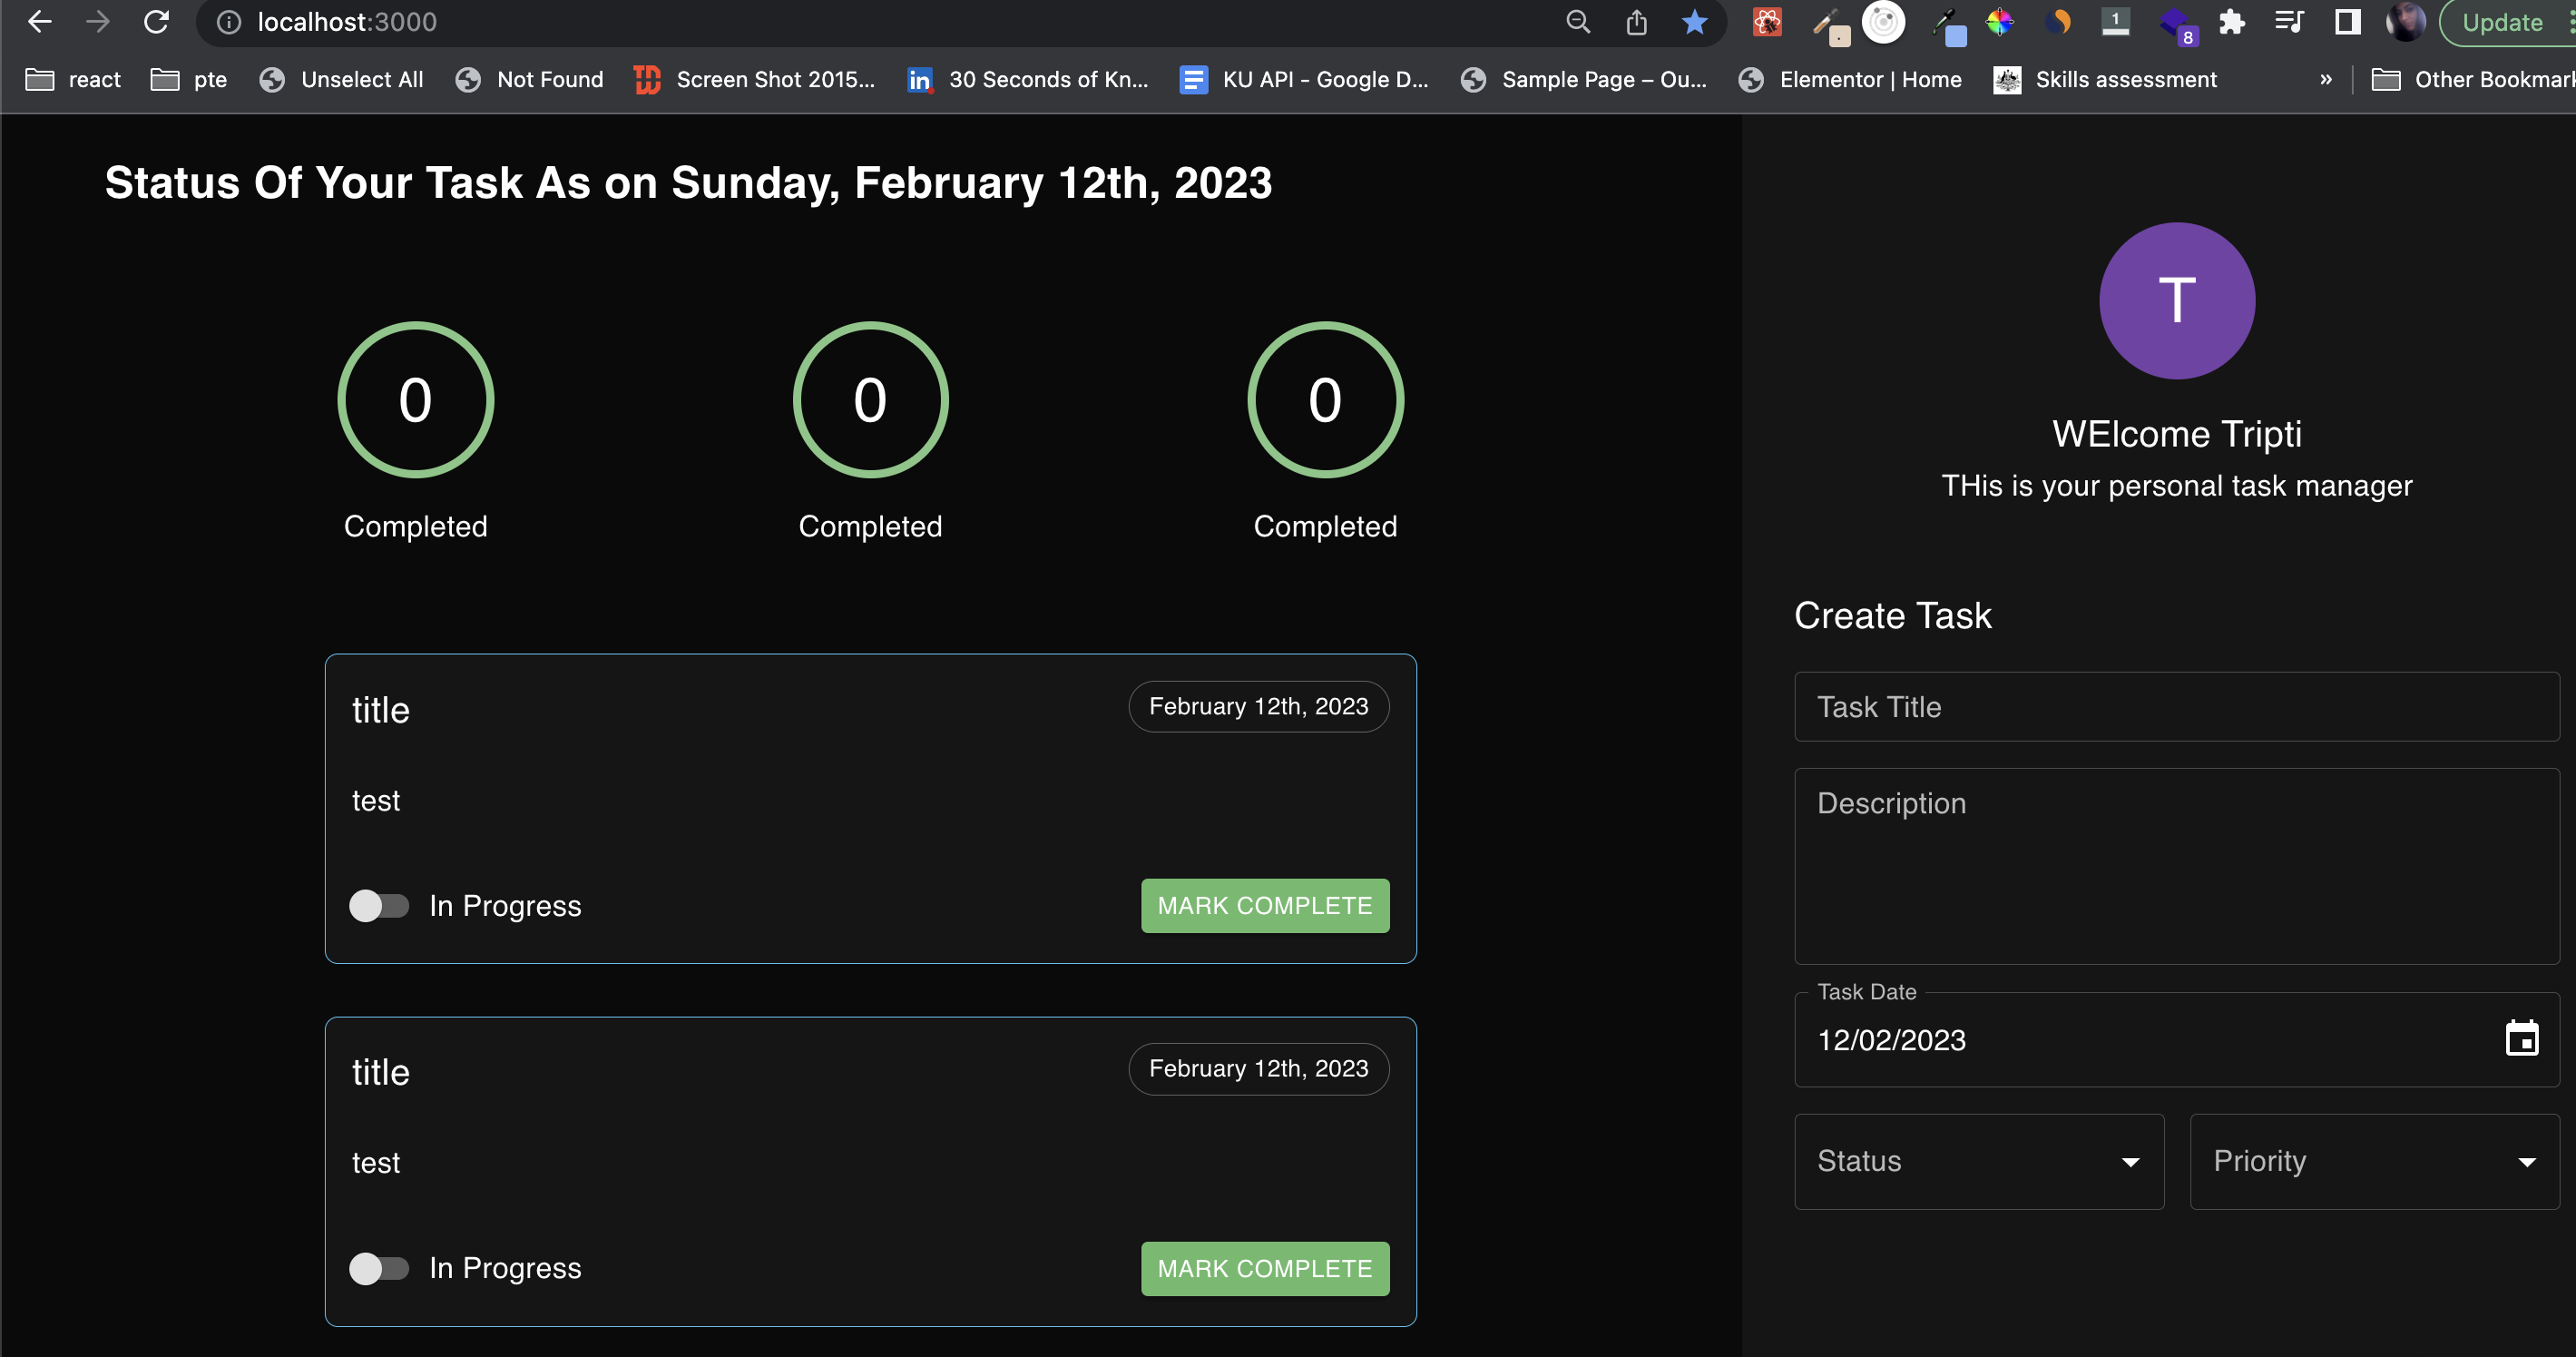Open the Extensions puzzle piece menu
This screenshot has height=1357, width=2576.
pos(2231,22)
